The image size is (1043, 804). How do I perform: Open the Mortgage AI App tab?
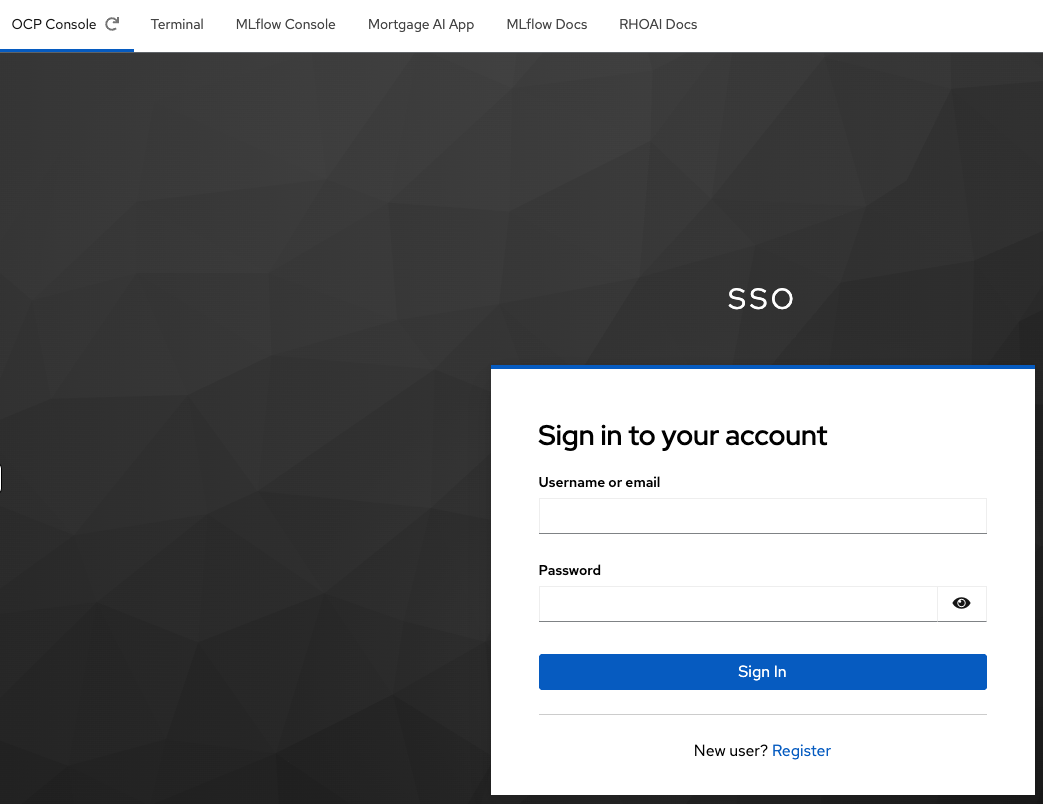[x=420, y=24]
